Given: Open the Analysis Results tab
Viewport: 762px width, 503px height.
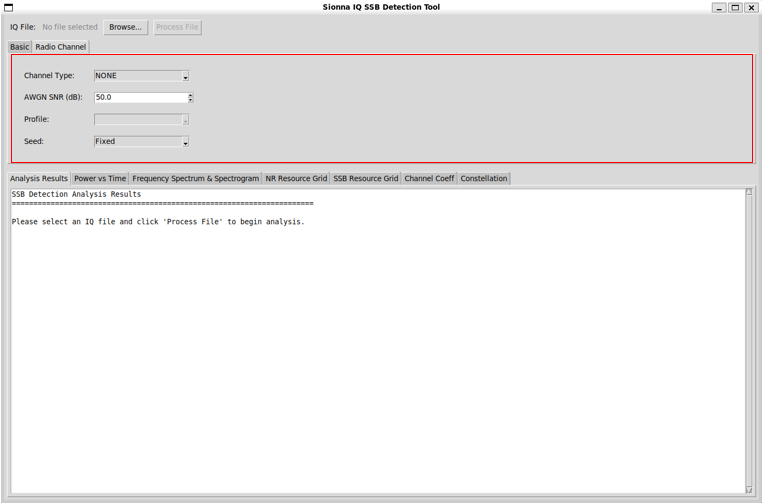Looking at the screenshot, I should point(39,179).
